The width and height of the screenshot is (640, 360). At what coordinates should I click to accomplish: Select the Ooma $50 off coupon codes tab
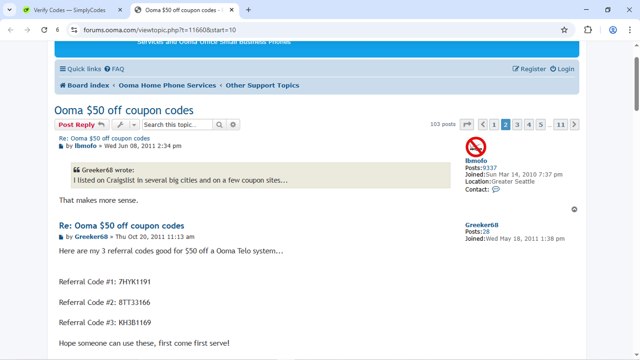184,10
